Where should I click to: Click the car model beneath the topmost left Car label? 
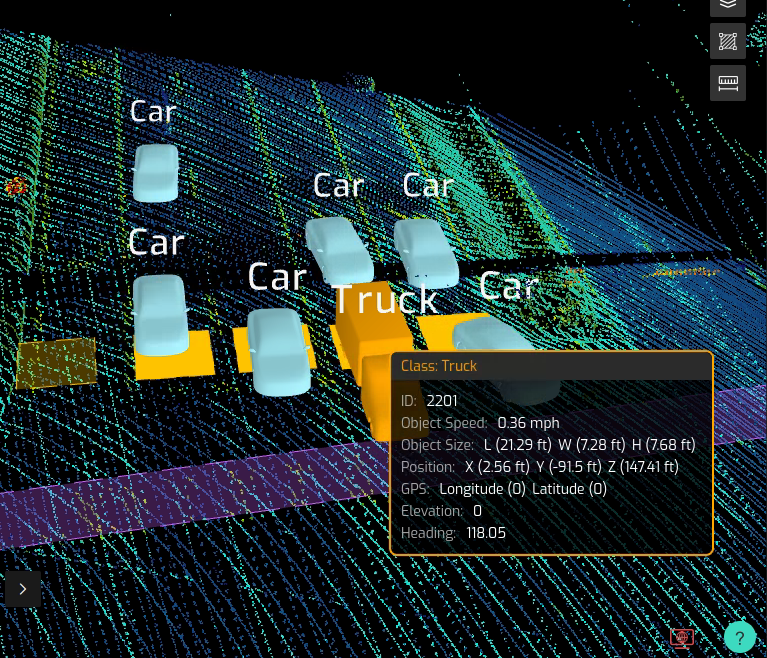pyautogui.click(x=156, y=172)
